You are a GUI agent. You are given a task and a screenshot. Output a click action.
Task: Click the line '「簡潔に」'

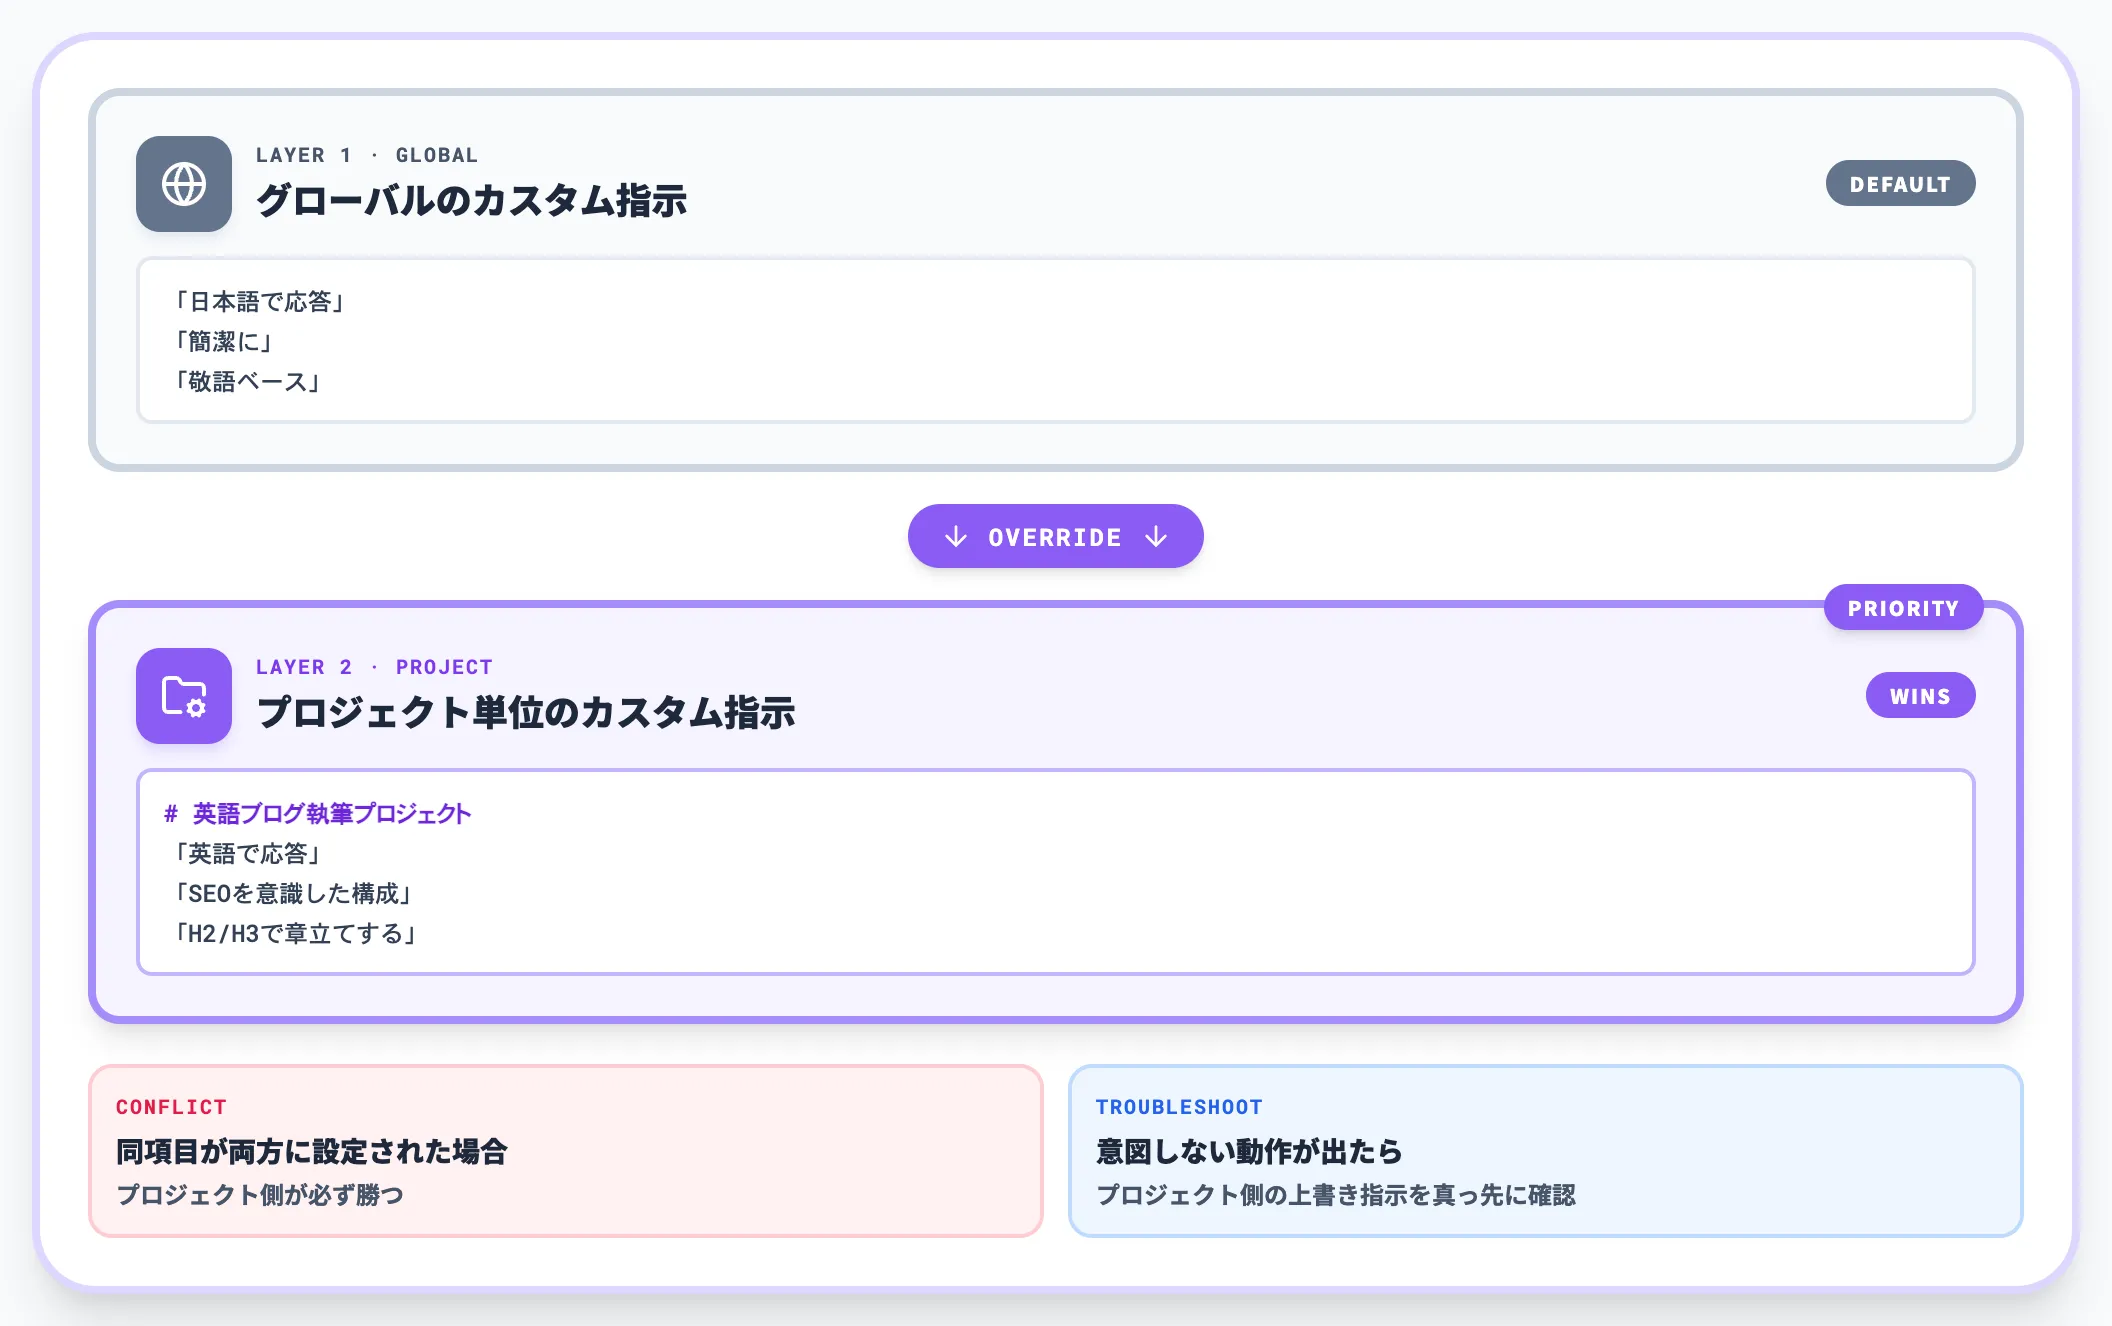click(224, 341)
